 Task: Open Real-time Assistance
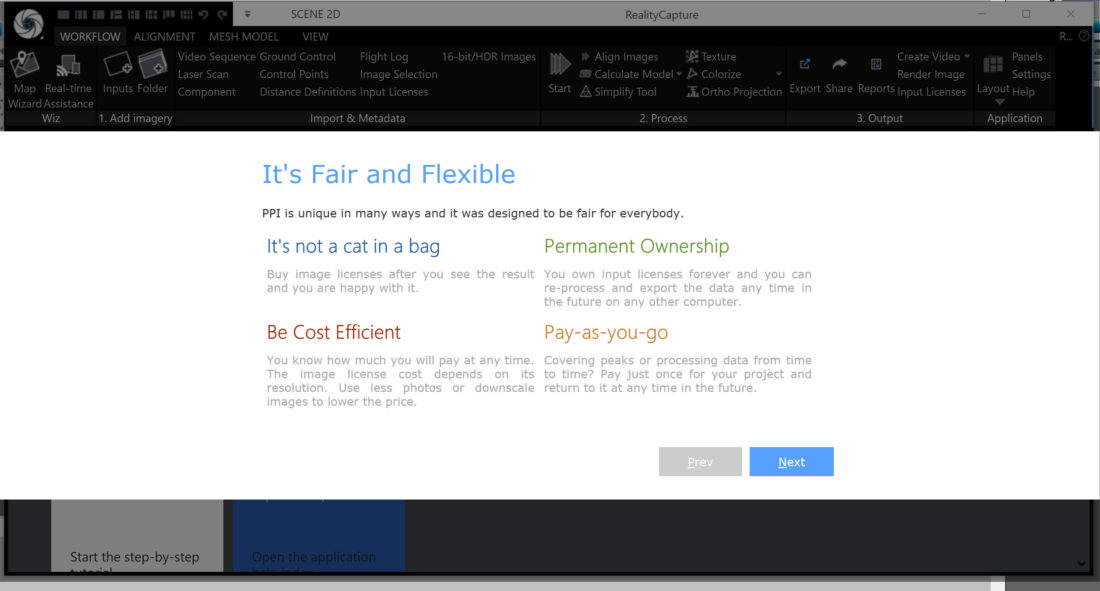pos(68,80)
